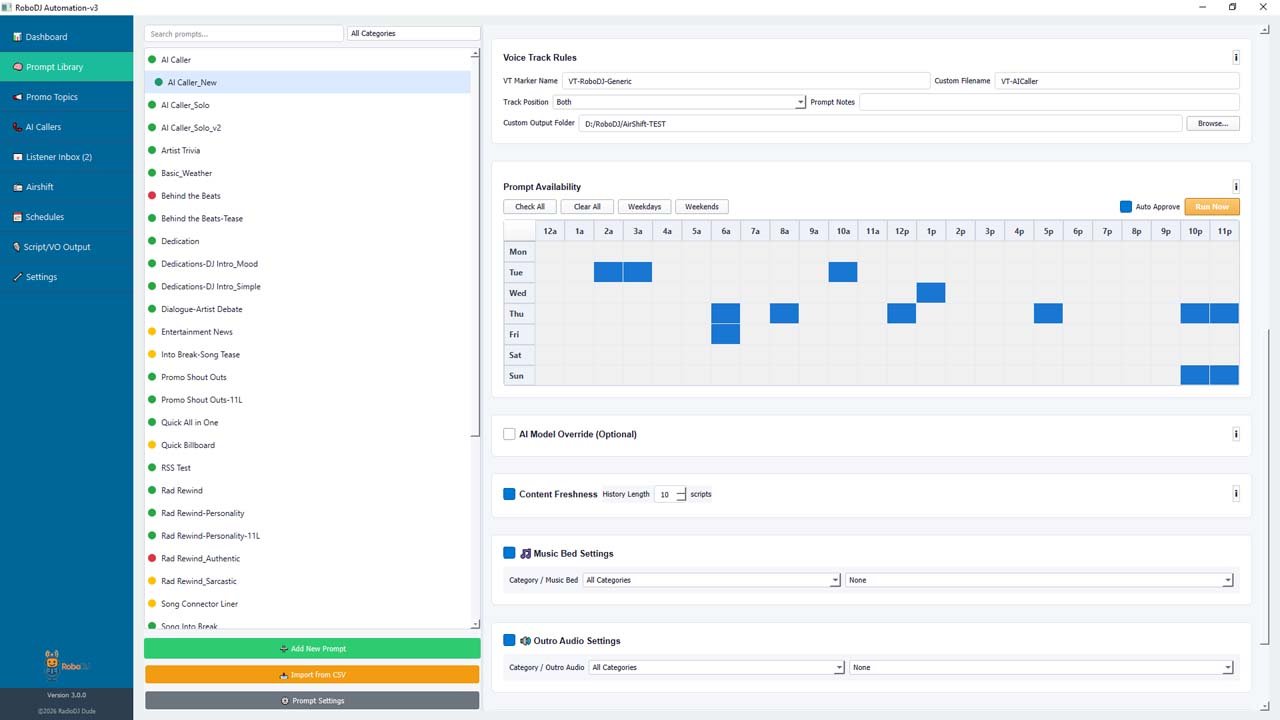Click the Voice Track Rules info icon
Viewport: 1280px width, 720px height.
(1236, 58)
